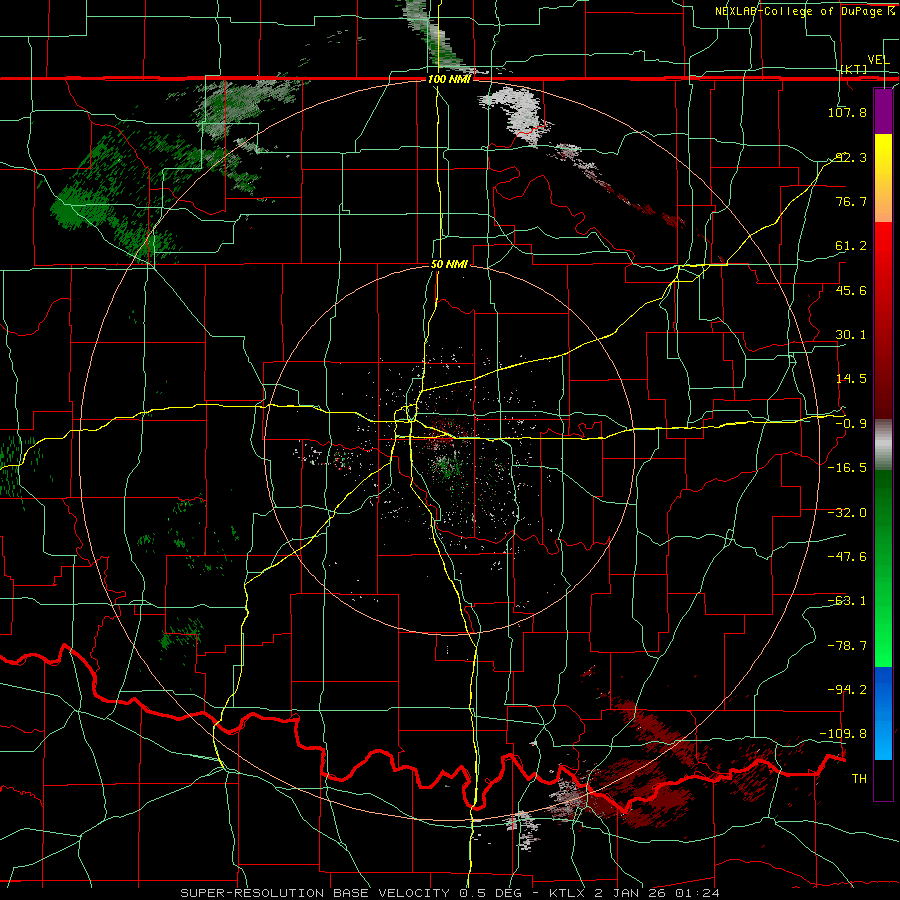The image size is (900, 900).
Task: Pick the purple top segment of velocity color bar
Action: pyautogui.click(x=883, y=112)
